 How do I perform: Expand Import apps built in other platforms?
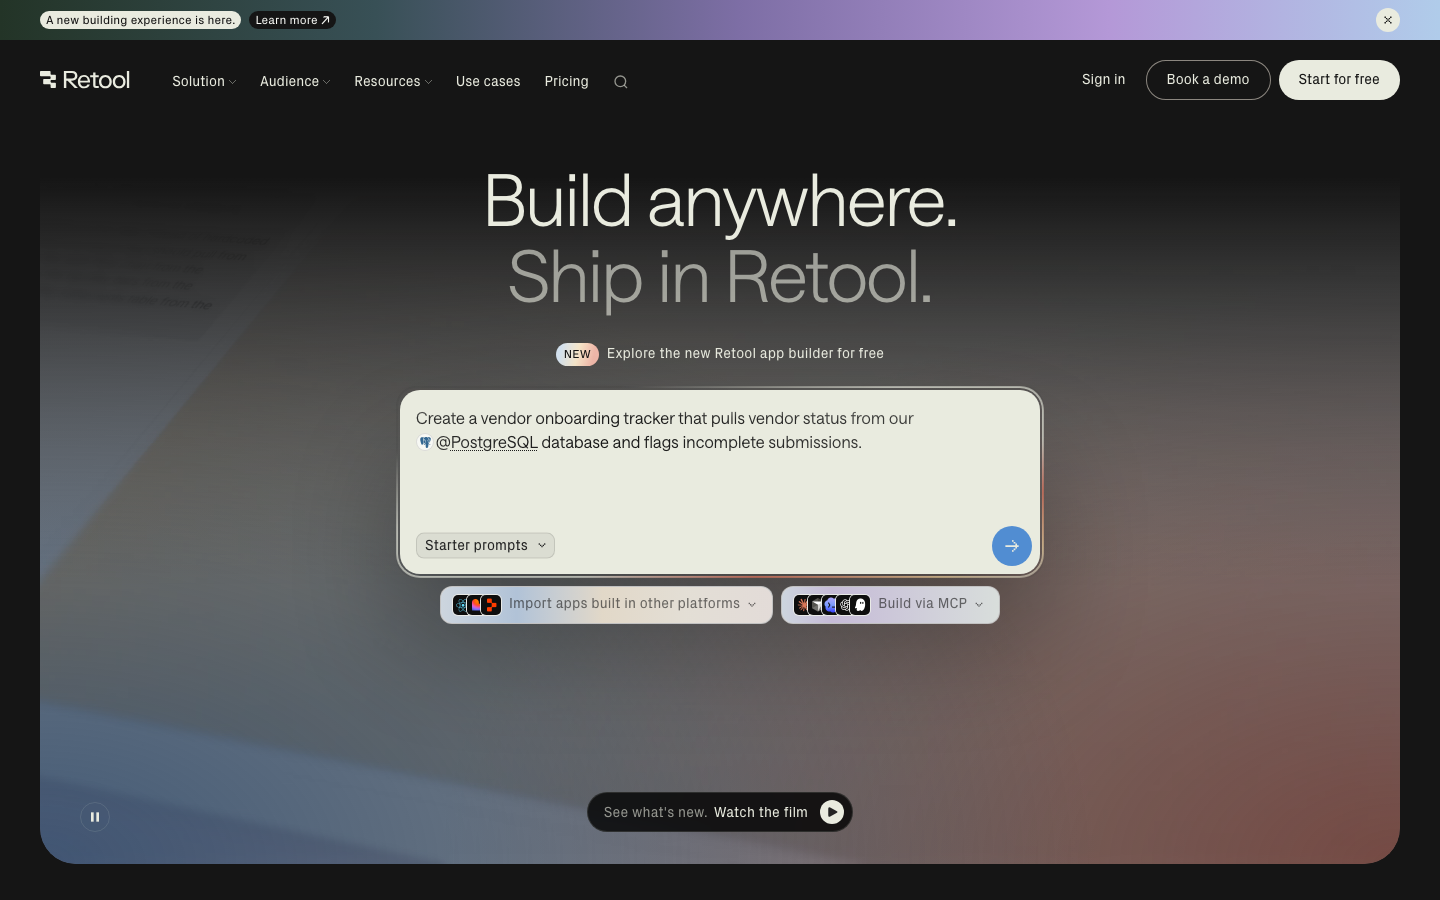pyautogui.click(x=606, y=605)
